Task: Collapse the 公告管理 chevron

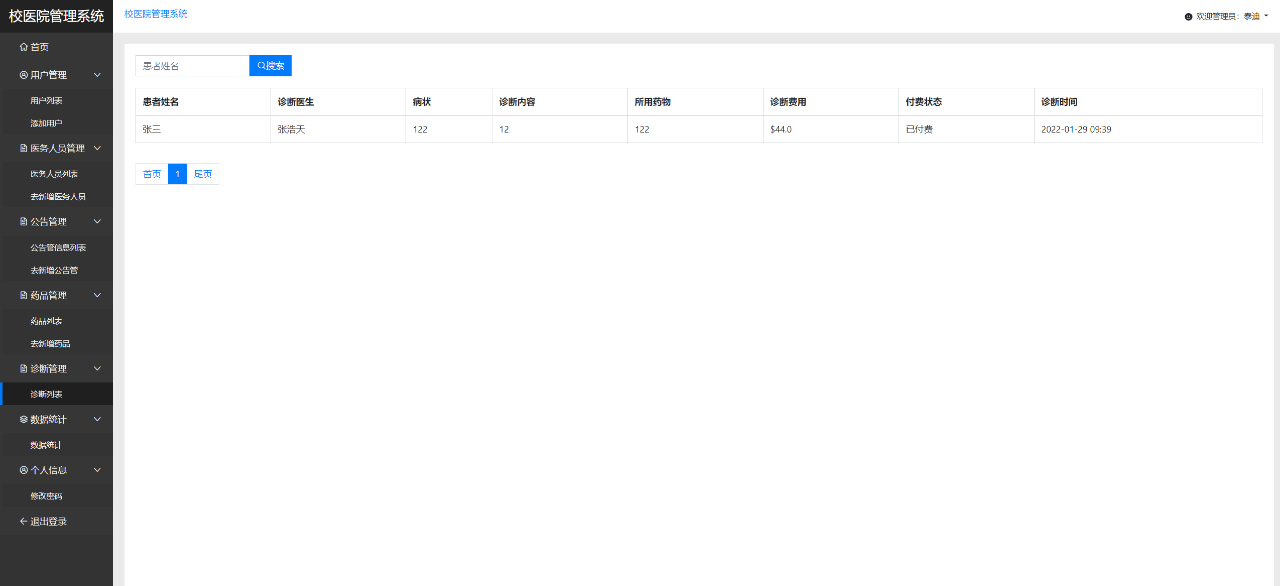Action: pyautogui.click(x=97, y=222)
